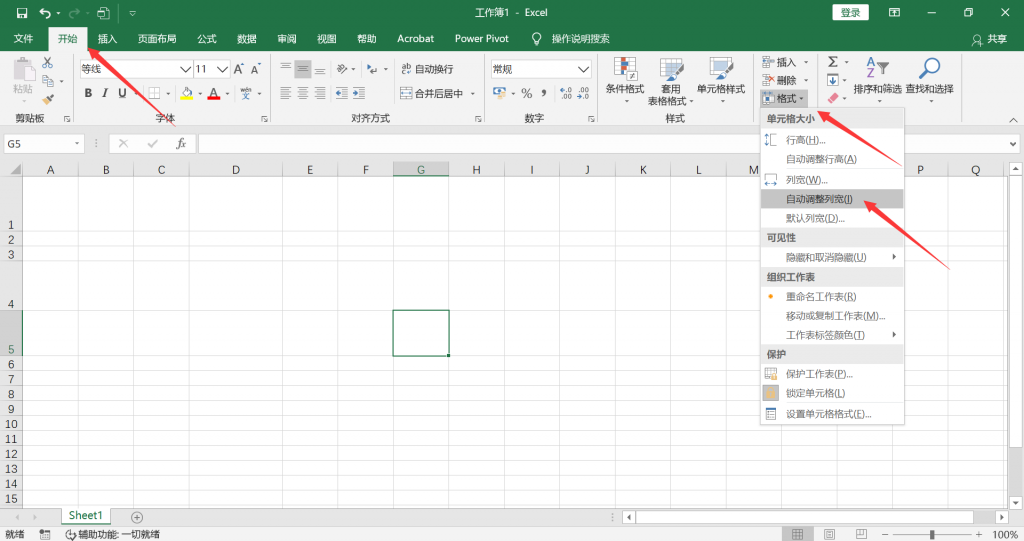1024x541 pixels.
Task: Select Rename Sheet (重命名工作表) menu item
Action: click(832, 297)
